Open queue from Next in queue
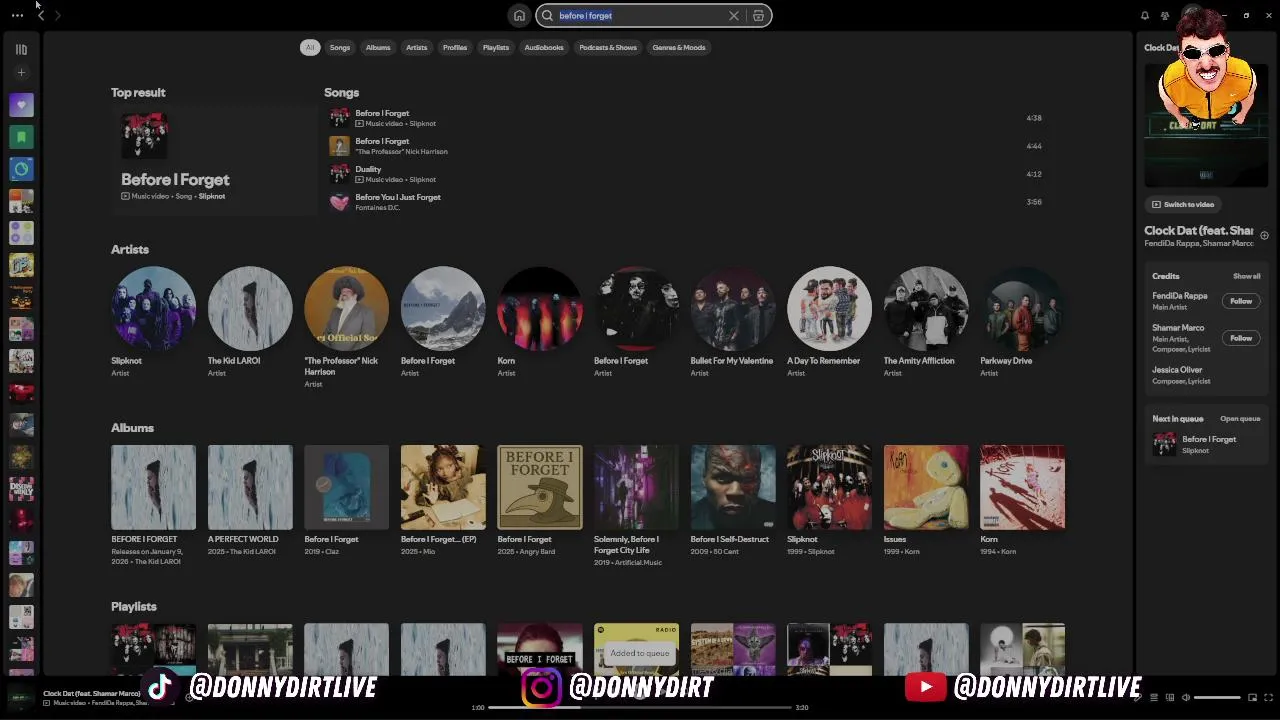Viewport: 1280px width, 720px height. [x=1240, y=419]
